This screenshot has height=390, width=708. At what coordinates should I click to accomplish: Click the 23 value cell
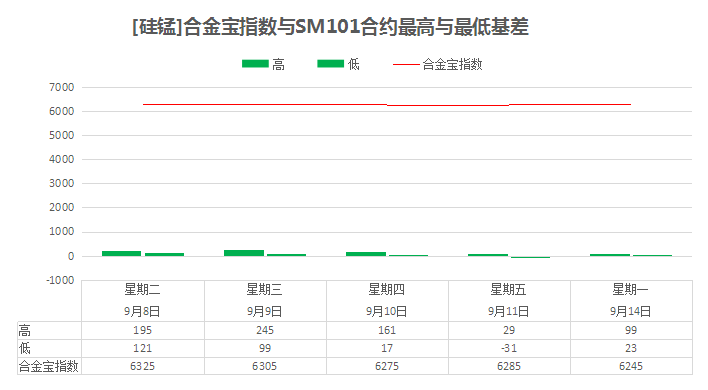(631, 348)
